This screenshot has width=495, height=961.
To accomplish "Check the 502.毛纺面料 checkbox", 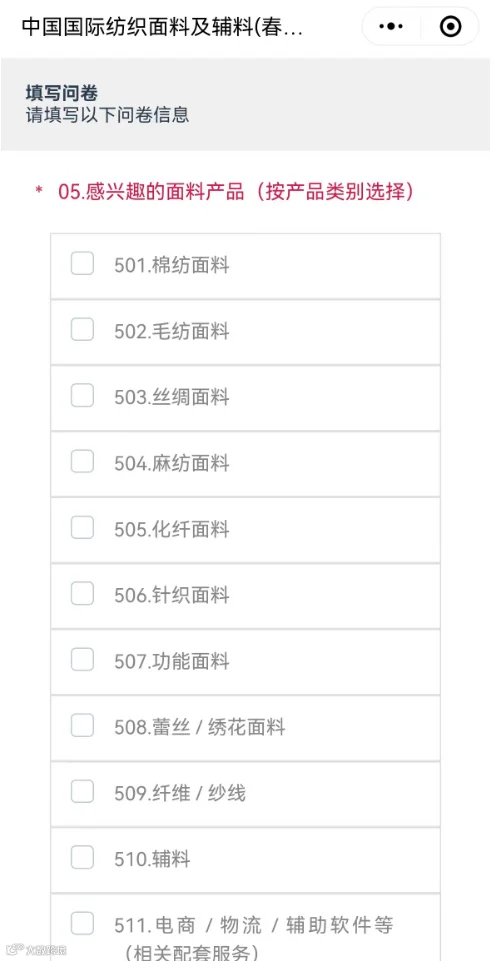I will (82, 330).
